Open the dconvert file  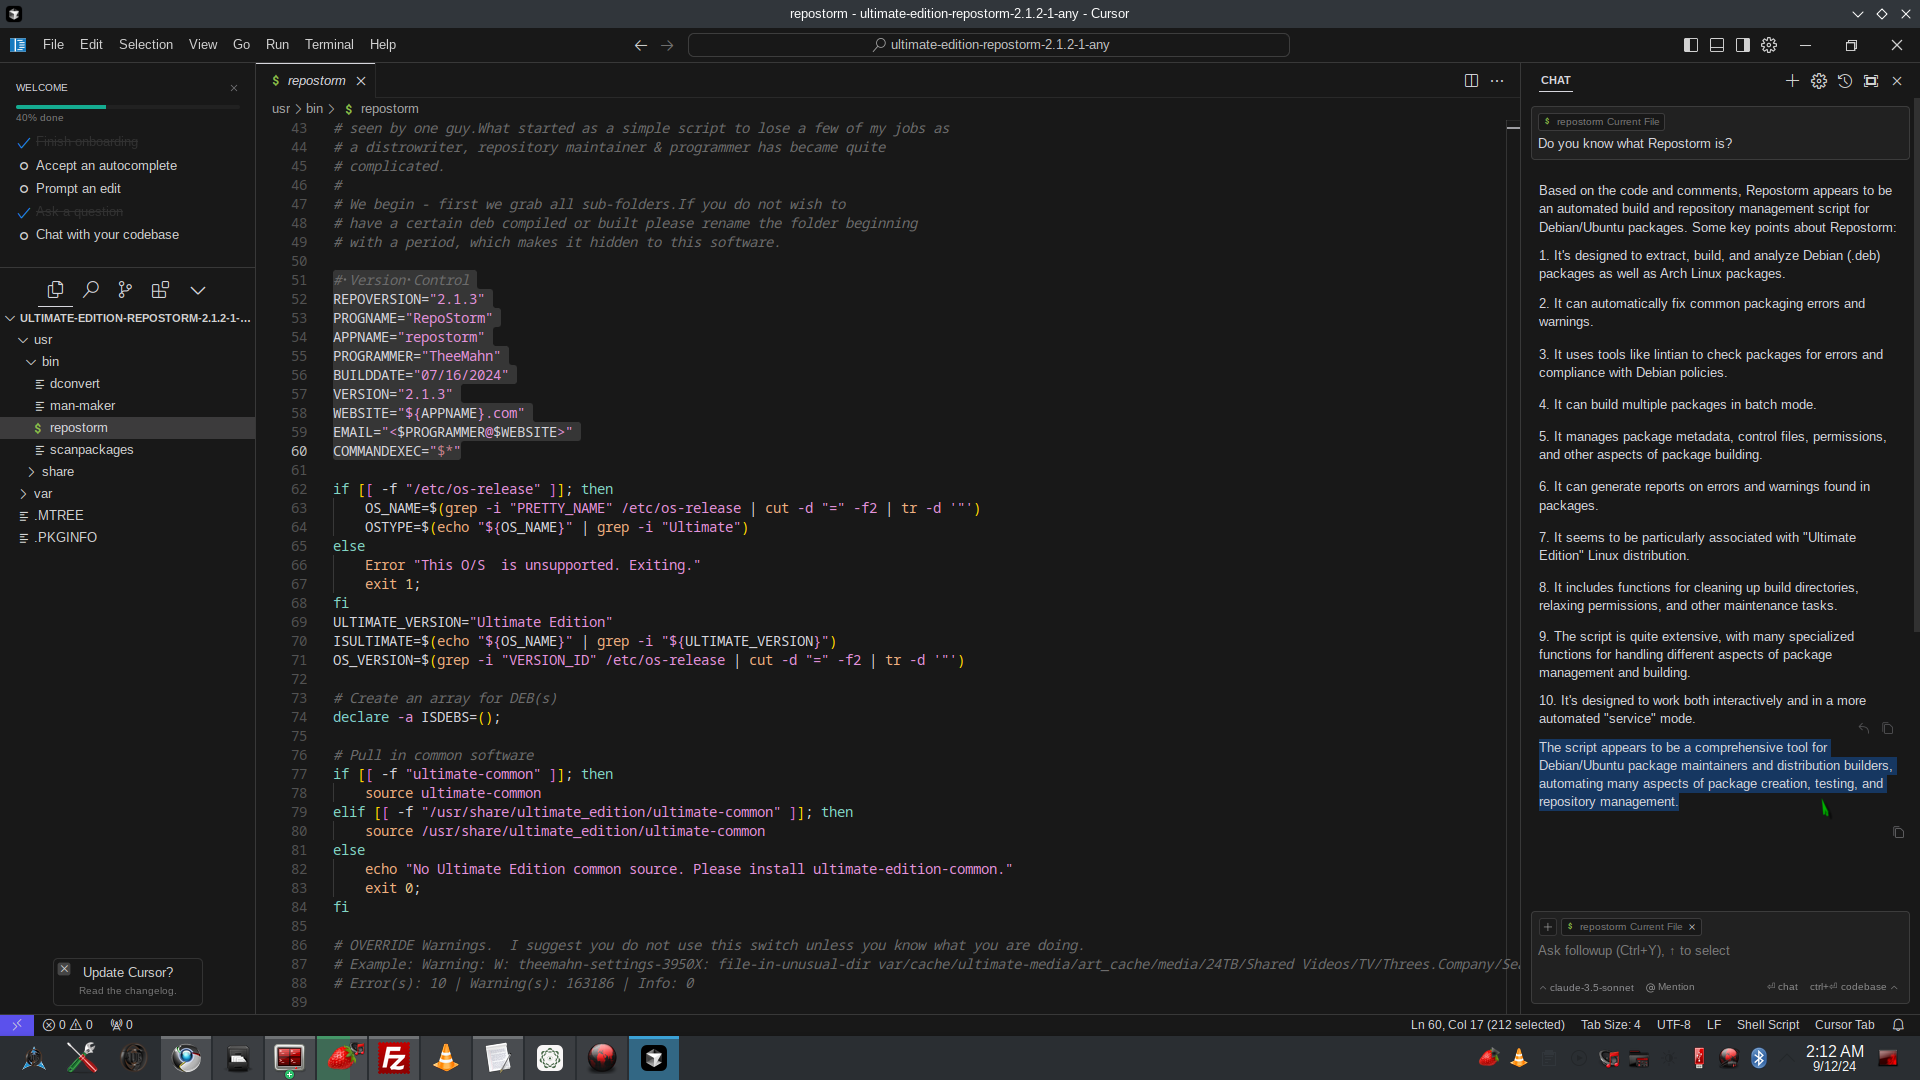[x=128, y=384]
